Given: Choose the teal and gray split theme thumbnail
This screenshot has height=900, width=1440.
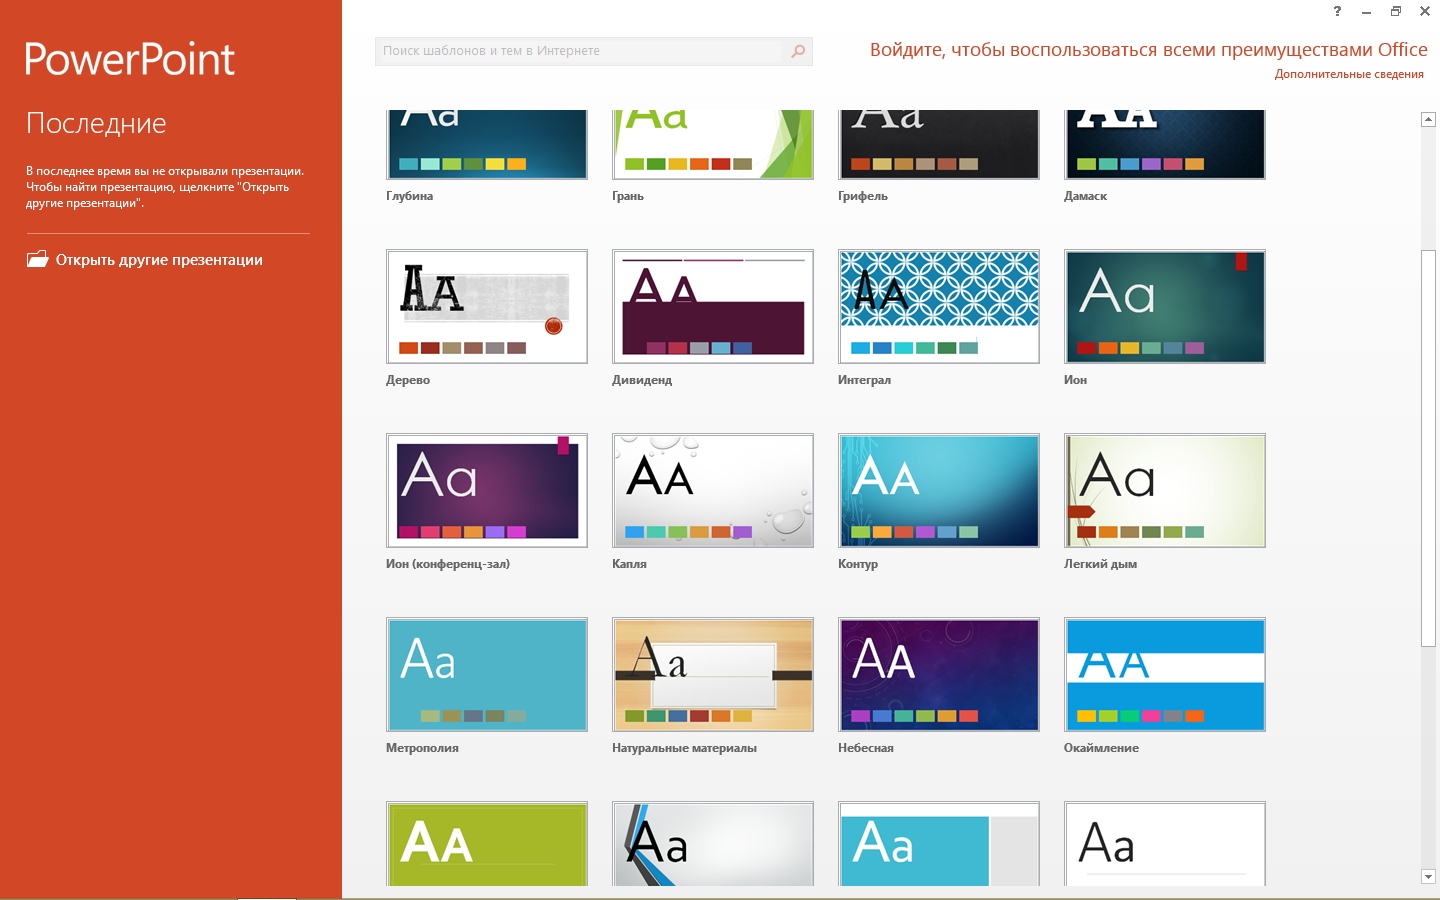Looking at the screenshot, I should [x=939, y=843].
